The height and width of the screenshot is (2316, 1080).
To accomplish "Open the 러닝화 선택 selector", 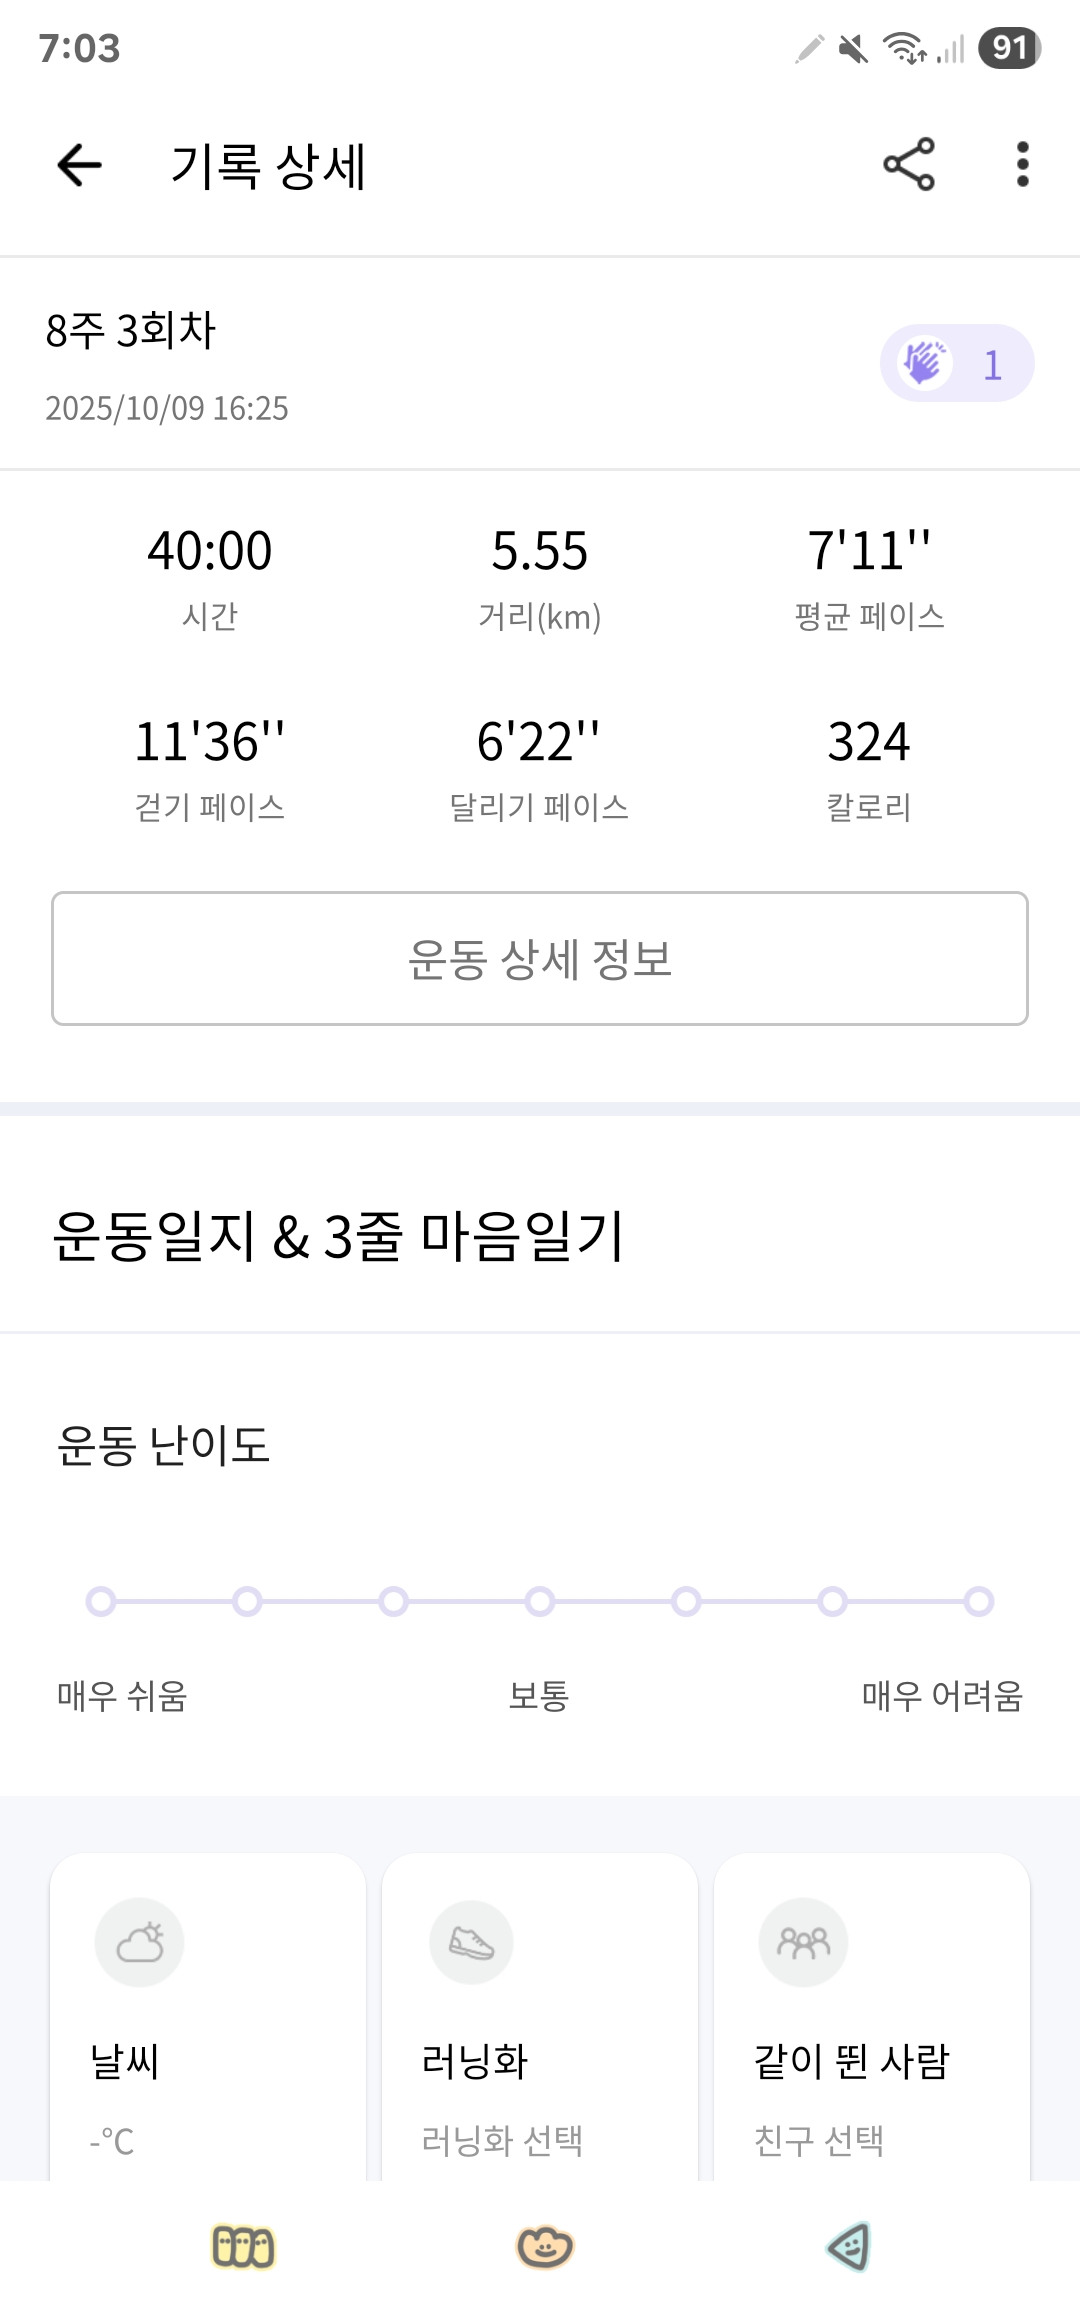I will (502, 2140).
